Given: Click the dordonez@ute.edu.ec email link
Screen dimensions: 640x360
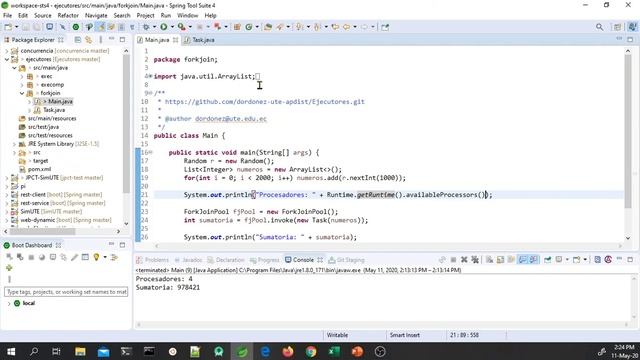Looking at the screenshot, I should [231, 119].
